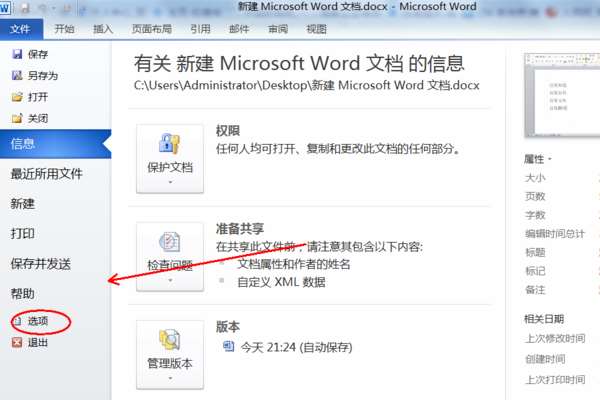Click the 页数 property label
Screen dimensions: 600x400
tap(535, 196)
